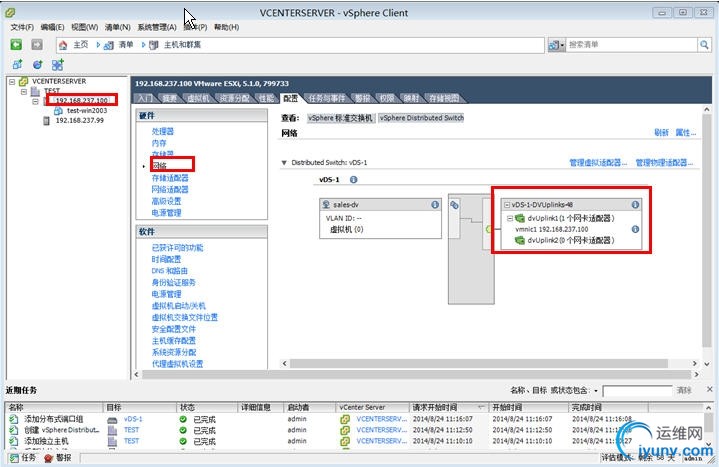Open the 视图(W) menu
This screenshot has height=467, width=719.
tap(84, 27)
